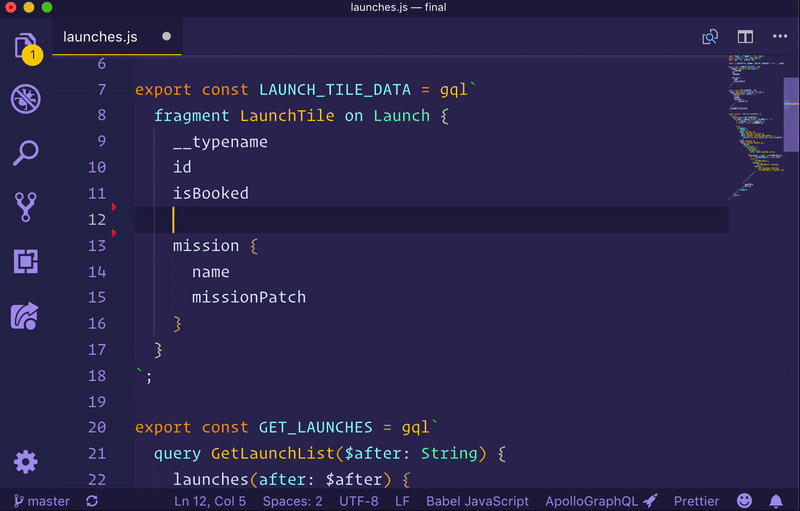
Task: Open the notifications bell in the status bar
Action: [776, 500]
